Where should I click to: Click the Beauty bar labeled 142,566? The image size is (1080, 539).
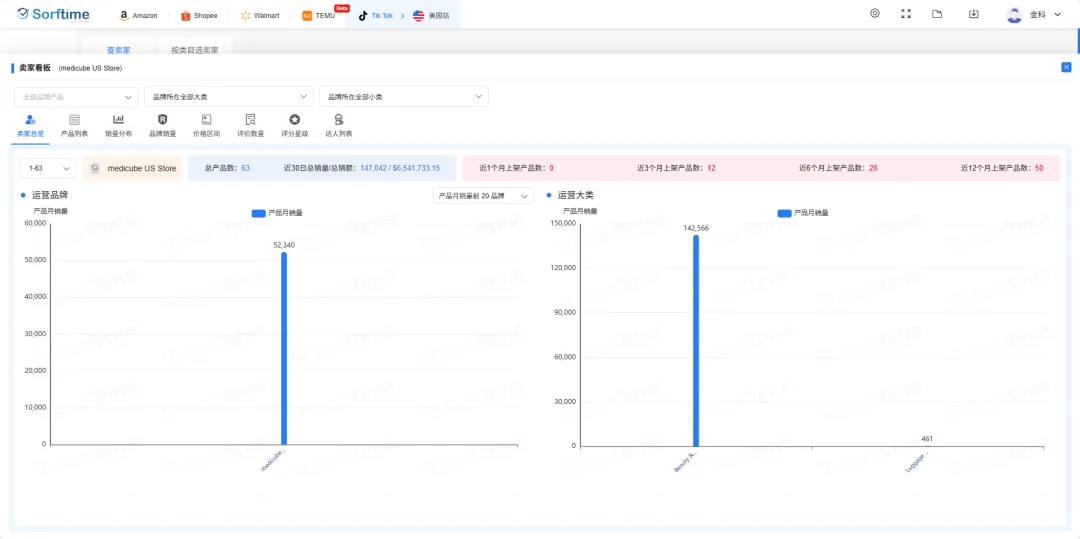point(696,341)
